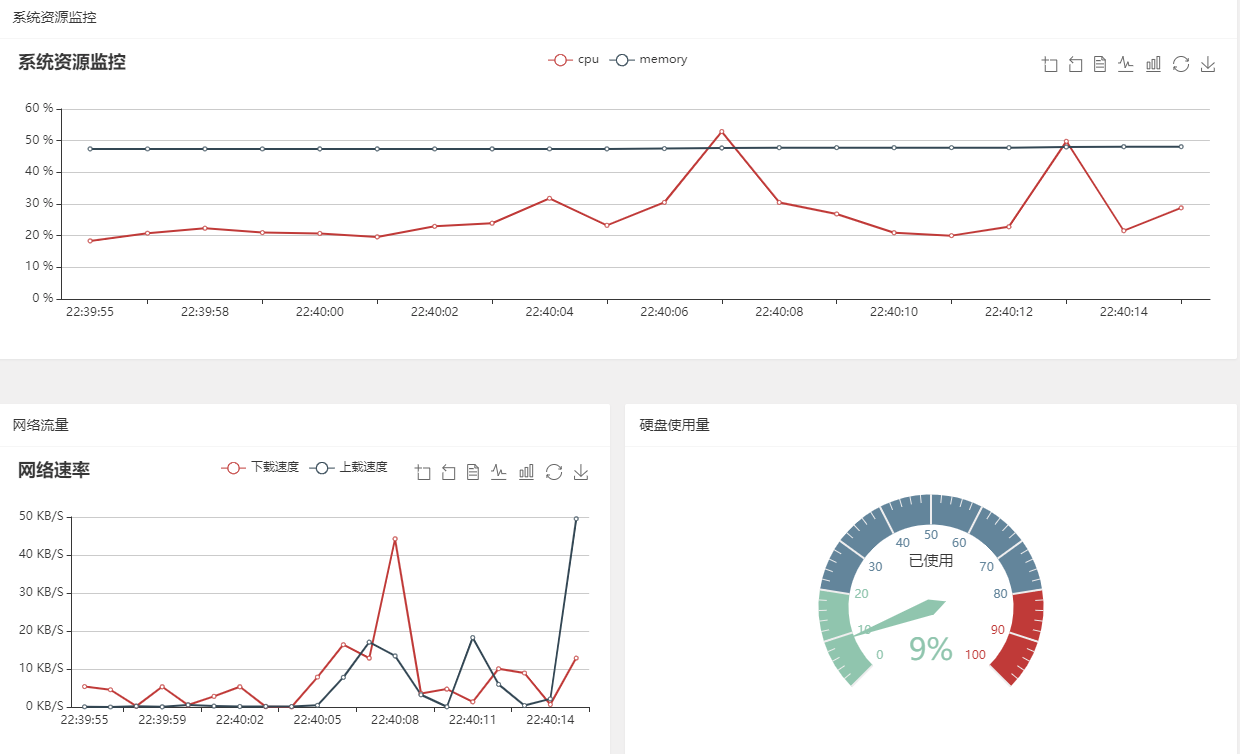Restore the 网络速率 chart
Screen dimensions: 1240x754
coord(554,472)
